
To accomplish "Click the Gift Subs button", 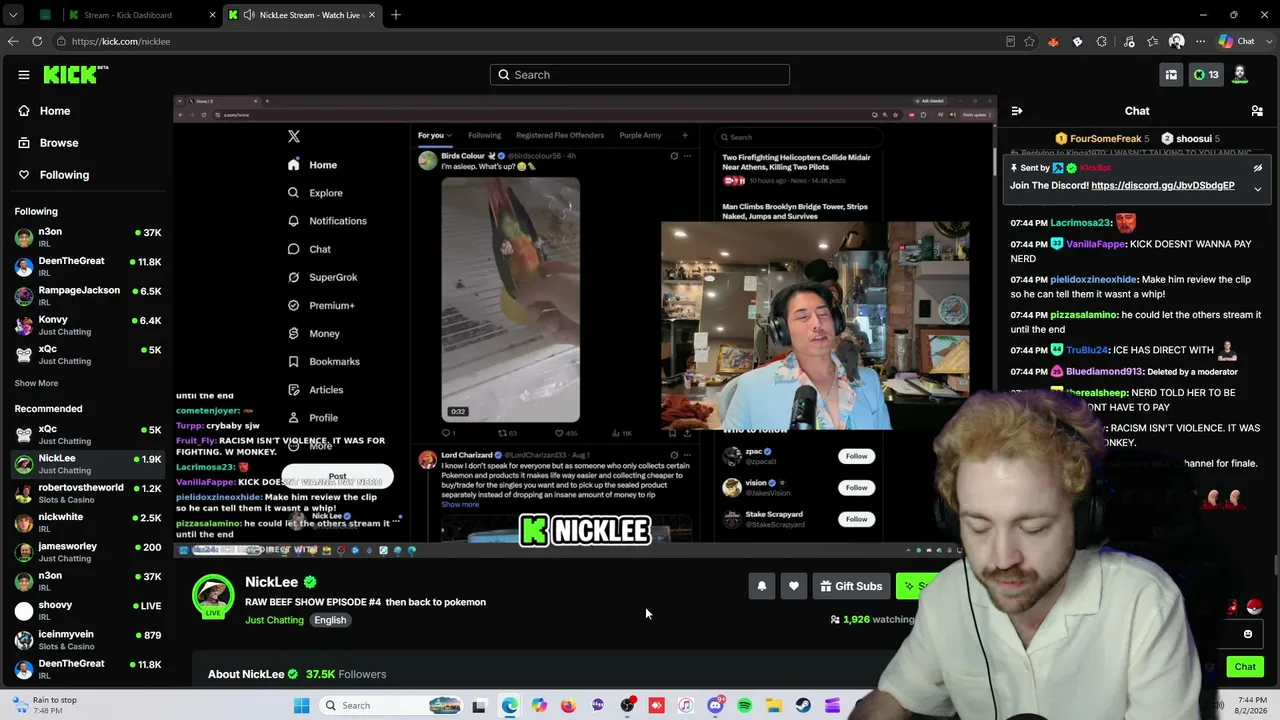I will click(851, 586).
